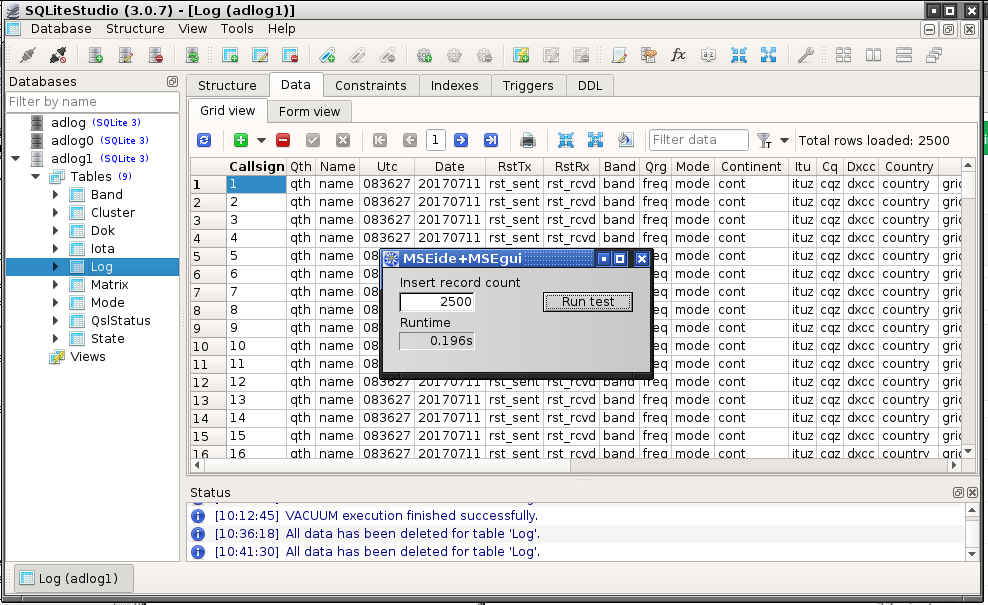Click the refresh table data icon
Viewport: 988px width, 605px height.
tap(204, 141)
